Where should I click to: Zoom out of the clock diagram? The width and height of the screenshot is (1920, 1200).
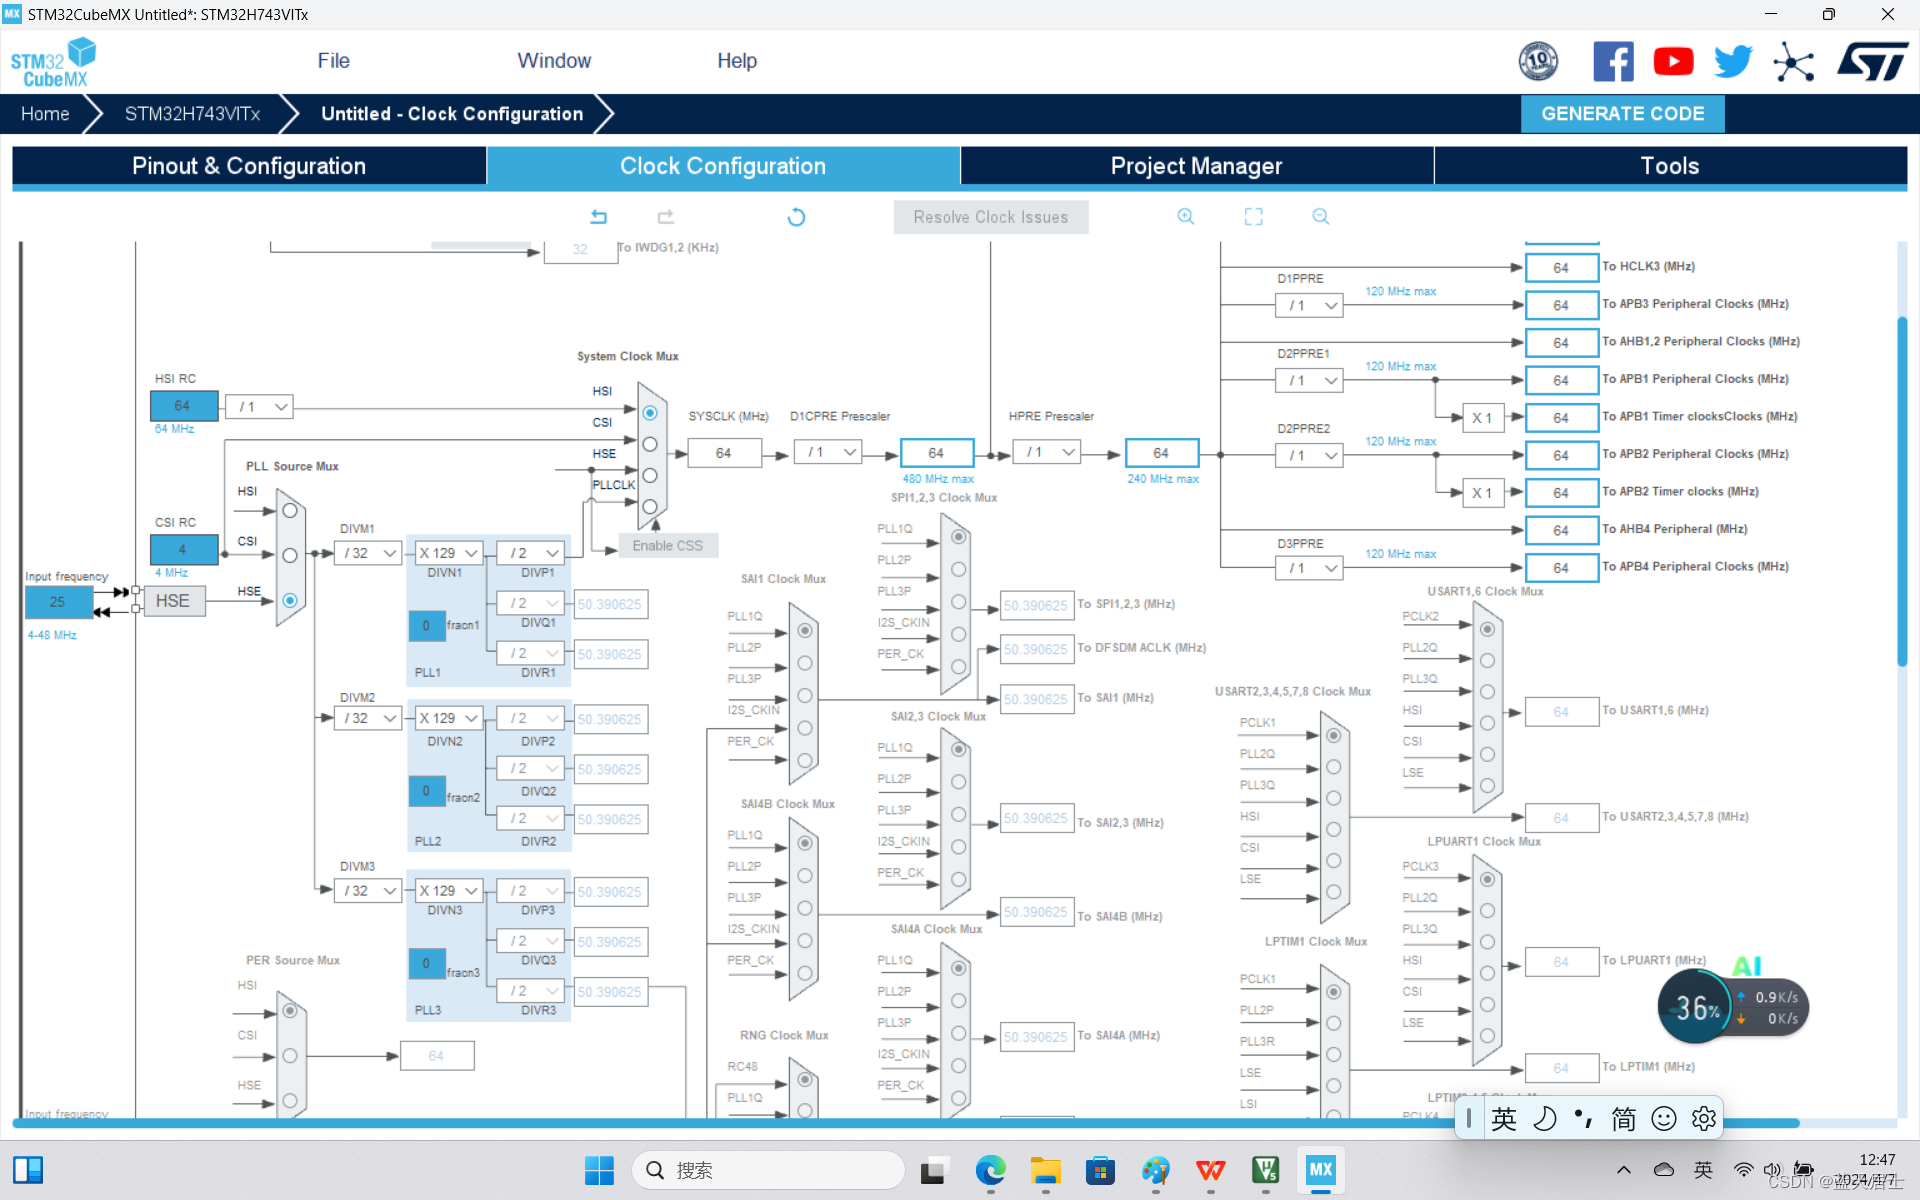[x=1321, y=217]
